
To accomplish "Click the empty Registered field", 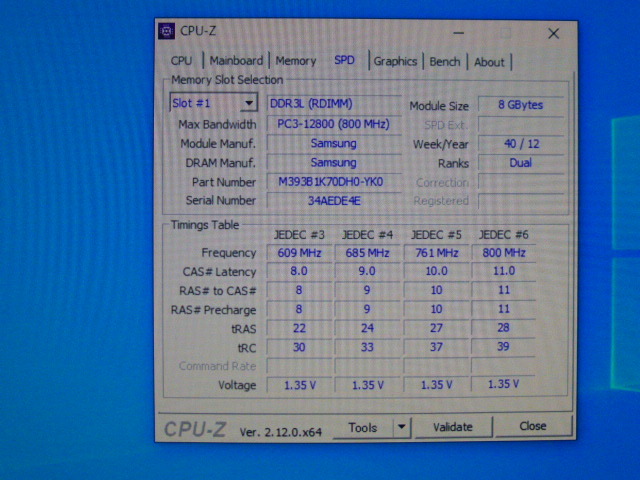I will click(x=520, y=201).
